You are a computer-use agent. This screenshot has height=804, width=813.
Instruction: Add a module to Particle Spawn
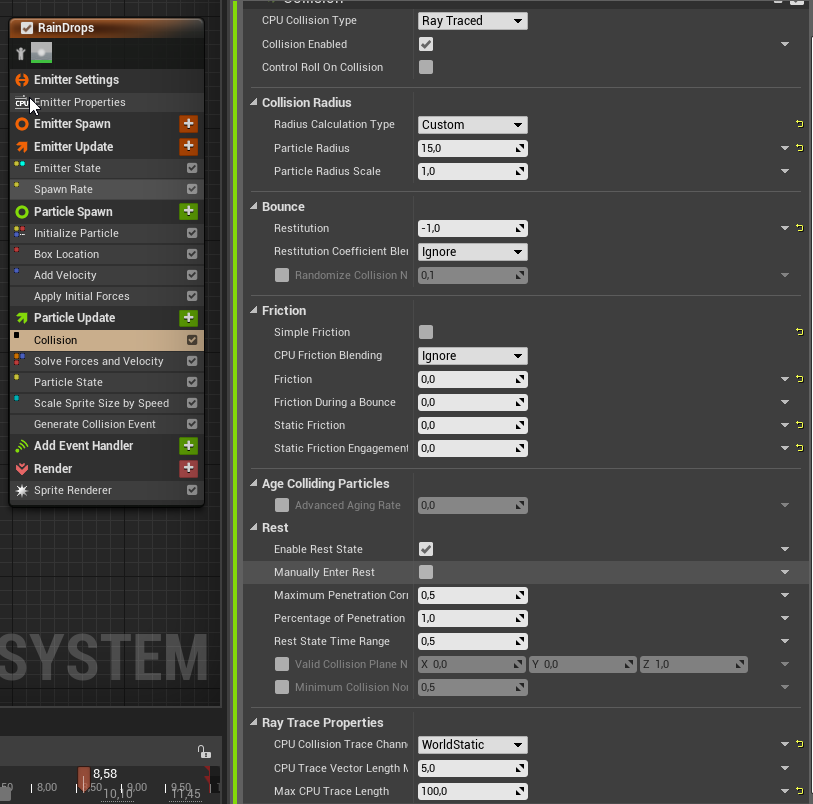pyautogui.click(x=188, y=211)
